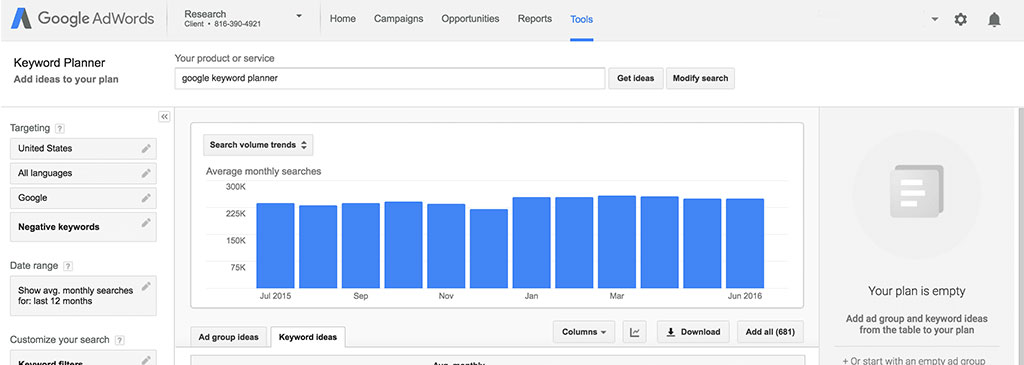
Task: Switch to Keyword ideas tab
Action: [308, 337]
